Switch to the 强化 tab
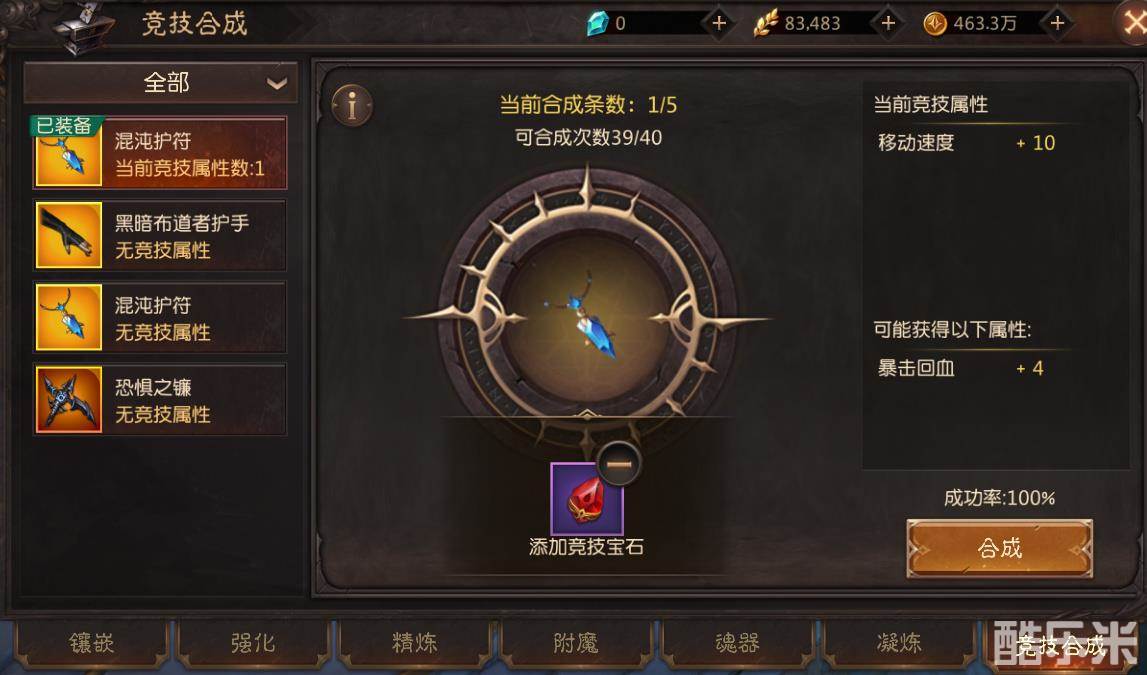Image resolution: width=1147 pixels, height=675 pixels. [253, 644]
